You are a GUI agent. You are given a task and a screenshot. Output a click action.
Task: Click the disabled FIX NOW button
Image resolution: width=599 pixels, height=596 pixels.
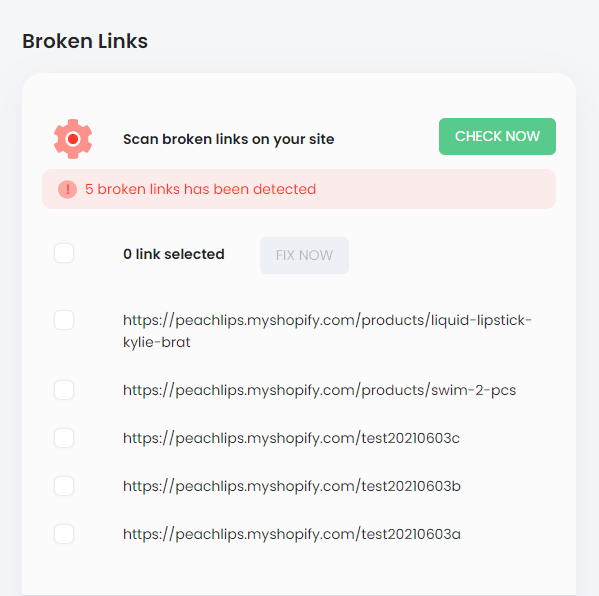[304, 255]
